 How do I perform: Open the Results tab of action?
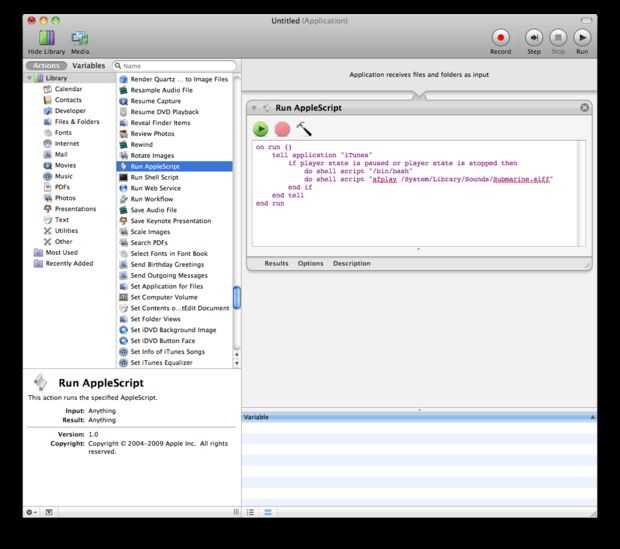point(276,263)
